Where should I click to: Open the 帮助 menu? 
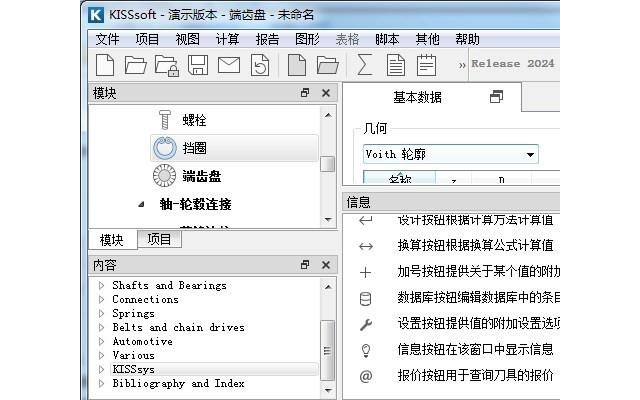point(467,39)
